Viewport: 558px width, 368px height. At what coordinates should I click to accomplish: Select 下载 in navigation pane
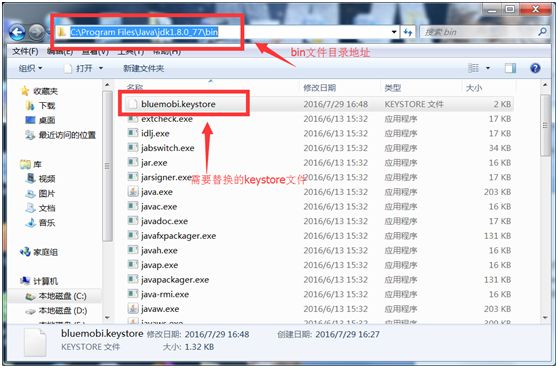[x=47, y=106]
